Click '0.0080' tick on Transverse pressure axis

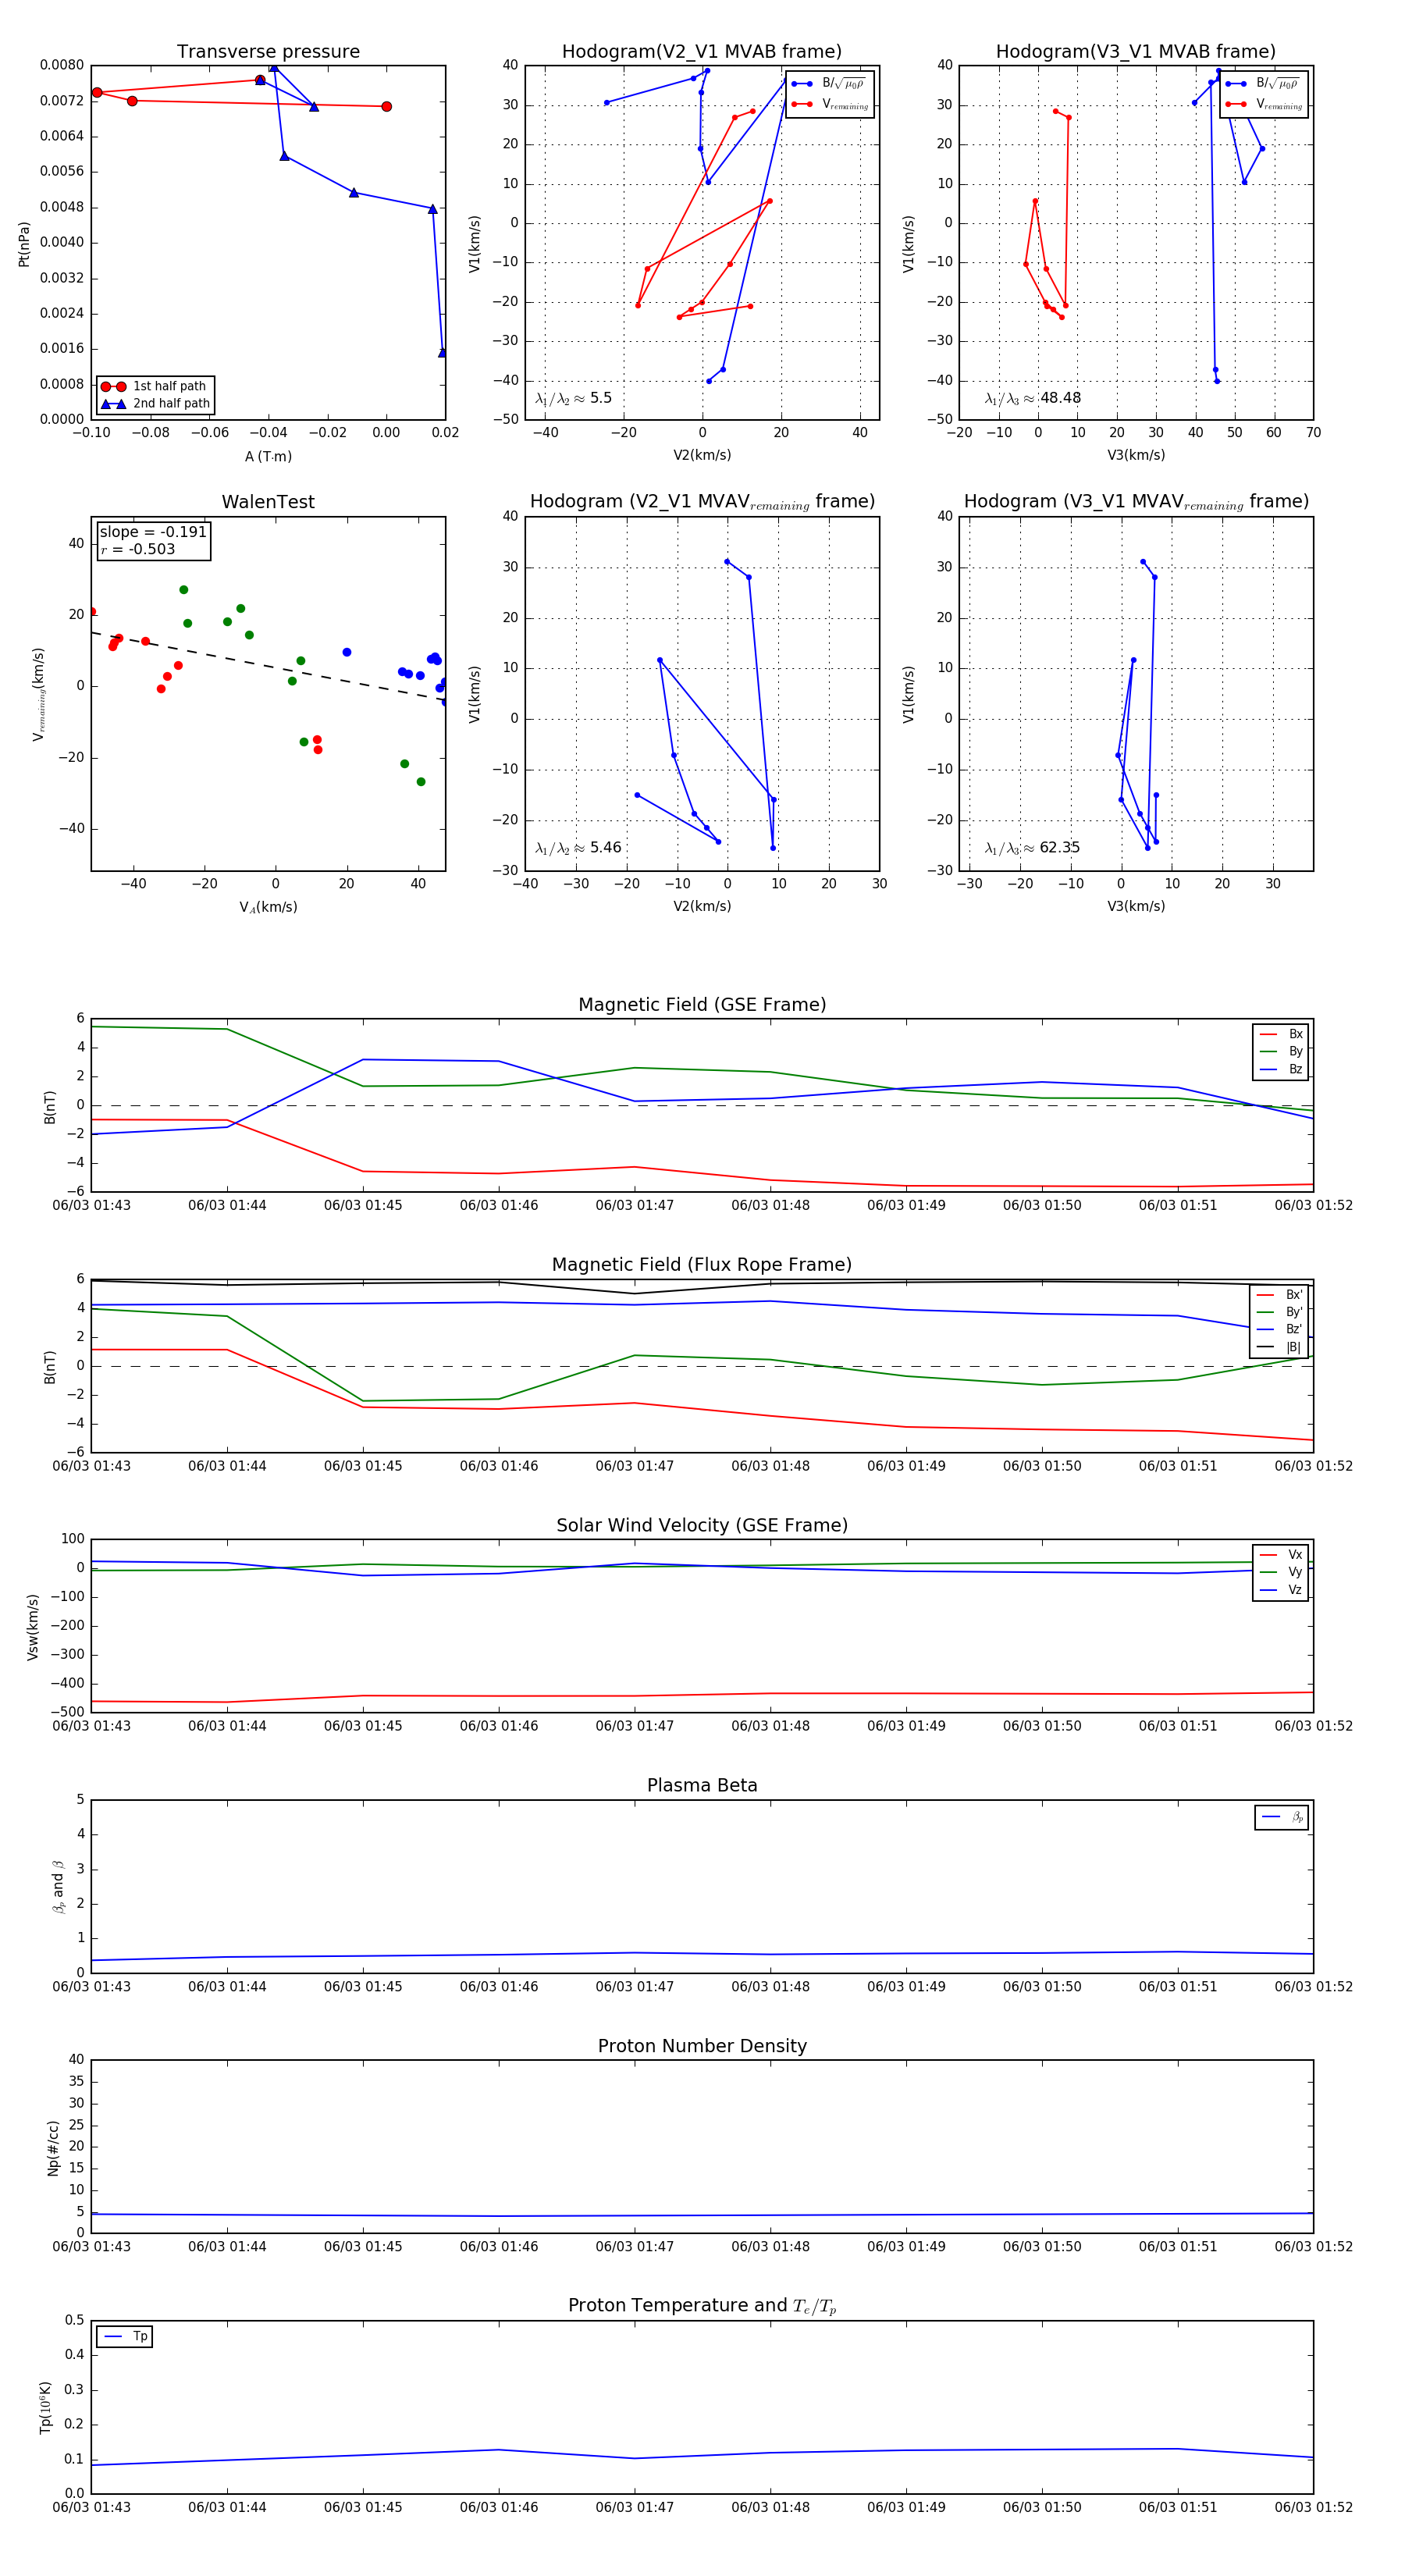pos(62,65)
